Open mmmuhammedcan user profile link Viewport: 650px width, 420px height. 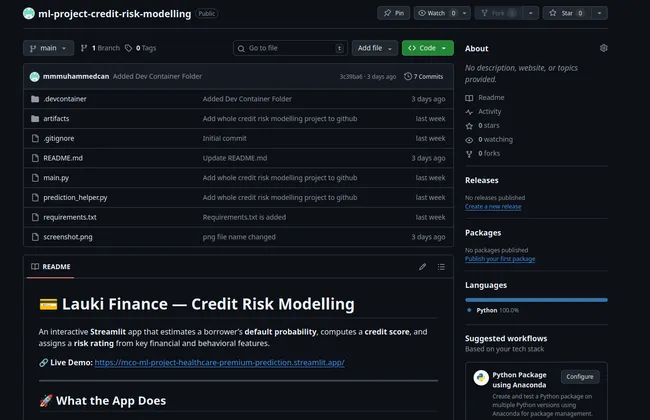tap(76, 76)
